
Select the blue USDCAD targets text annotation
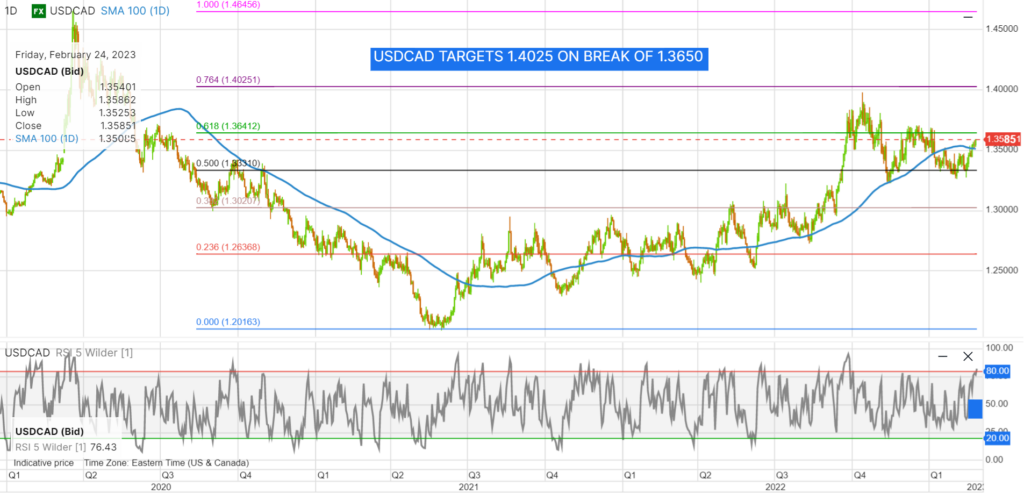point(539,59)
